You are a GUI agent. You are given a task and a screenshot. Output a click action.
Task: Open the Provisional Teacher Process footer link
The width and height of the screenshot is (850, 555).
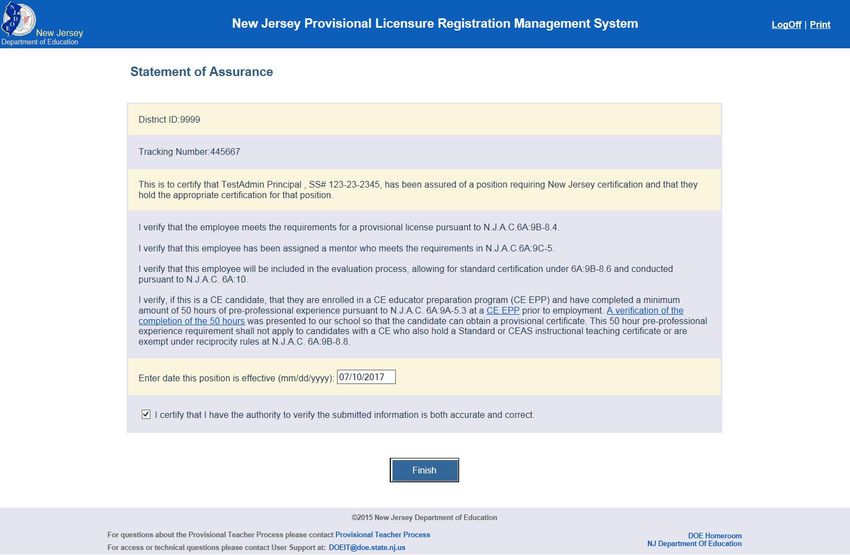(382, 535)
